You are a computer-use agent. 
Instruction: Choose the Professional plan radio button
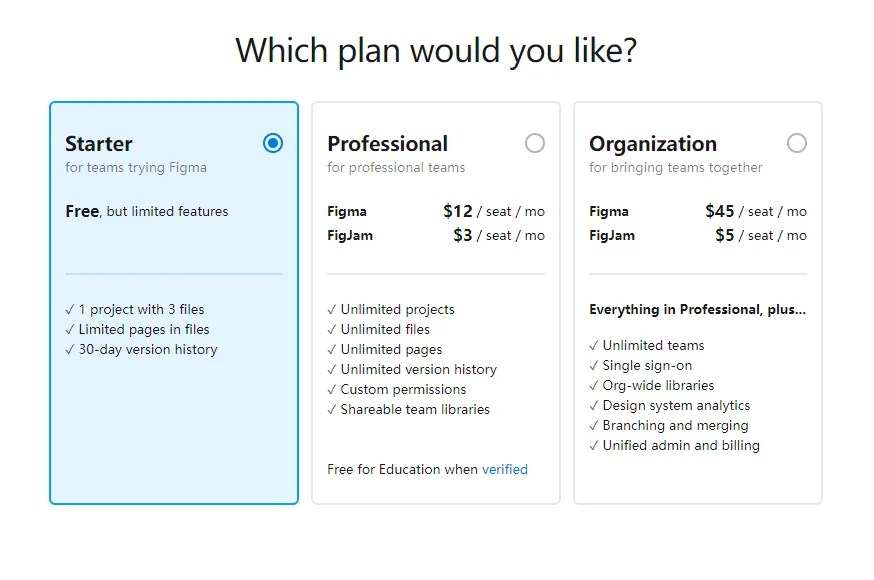pyautogui.click(x=535, y=143)
